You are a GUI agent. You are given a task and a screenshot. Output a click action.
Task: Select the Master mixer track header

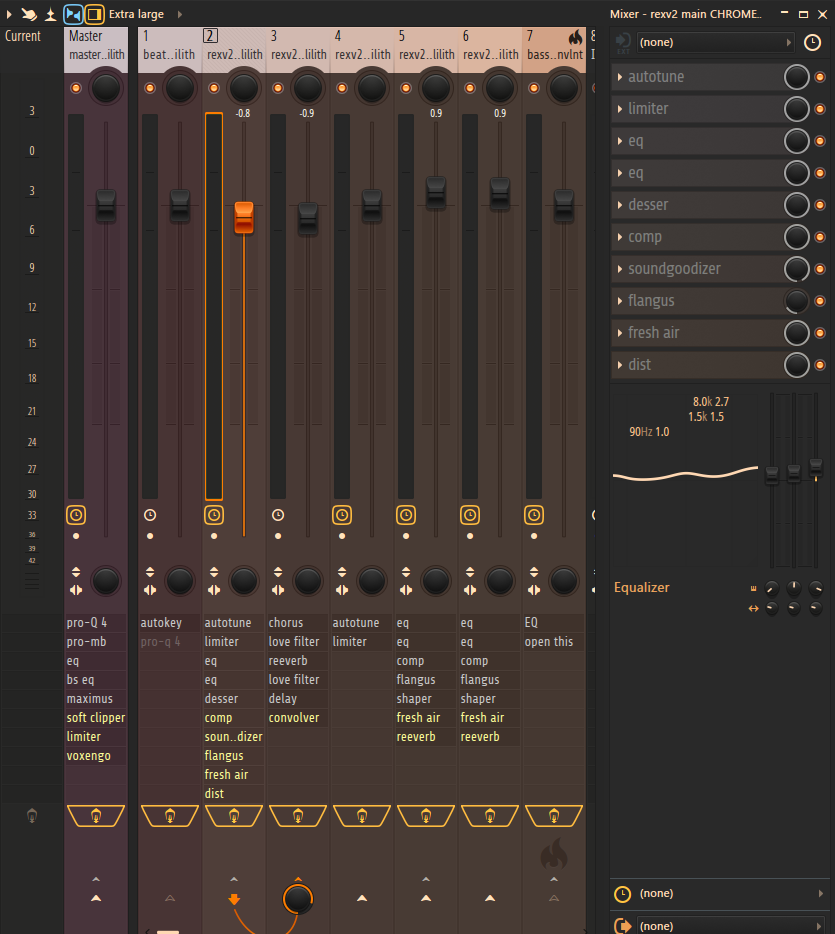(x=96, y=45)
